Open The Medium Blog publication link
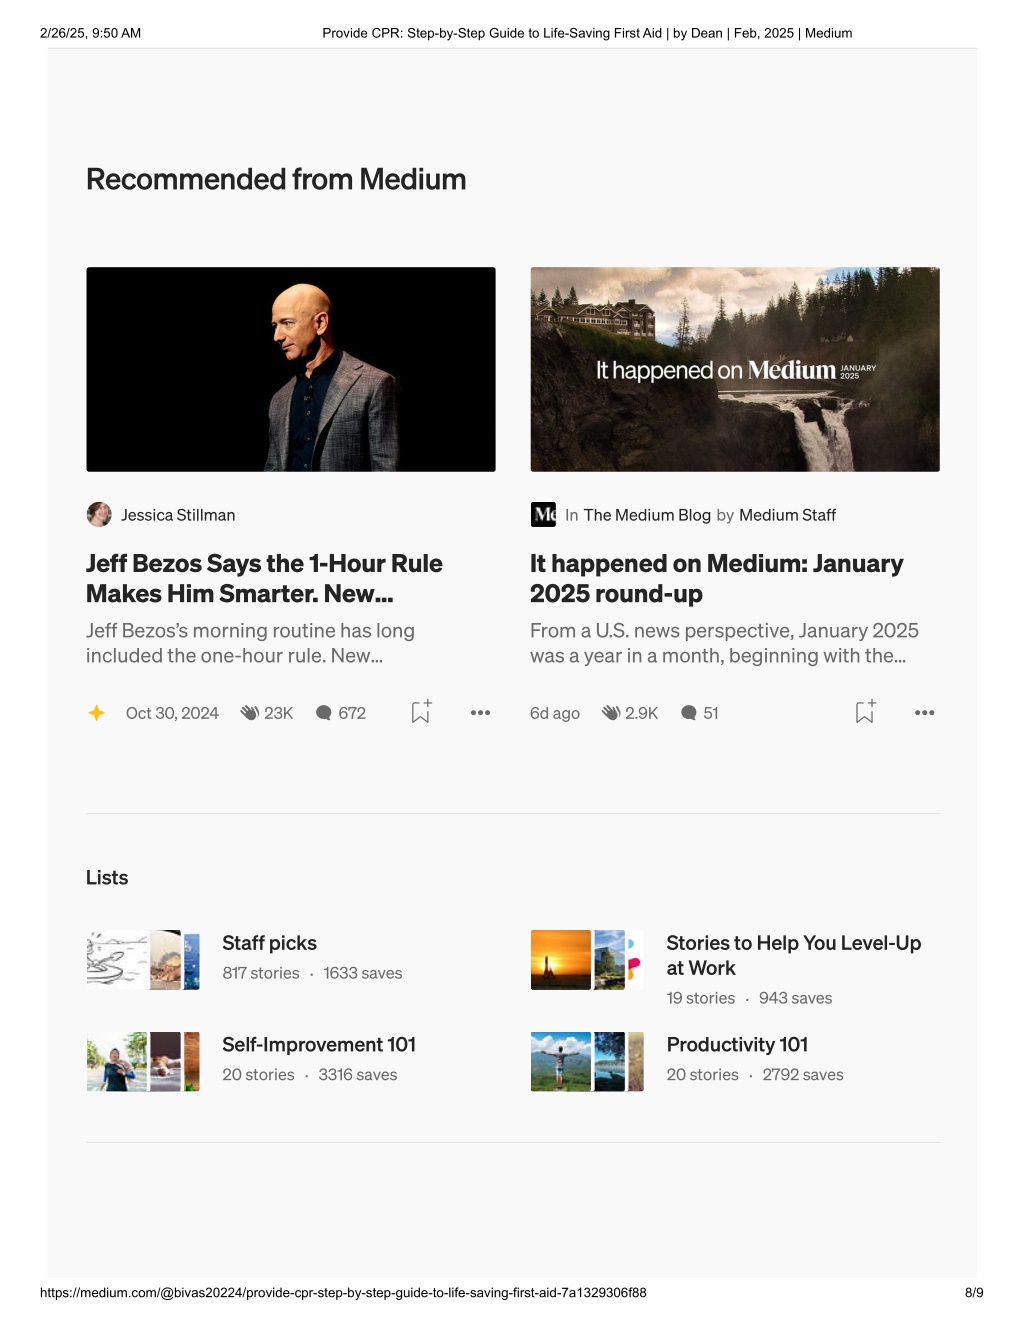The height and width of the screenshot is (1325, 1024). coord(647,515)
